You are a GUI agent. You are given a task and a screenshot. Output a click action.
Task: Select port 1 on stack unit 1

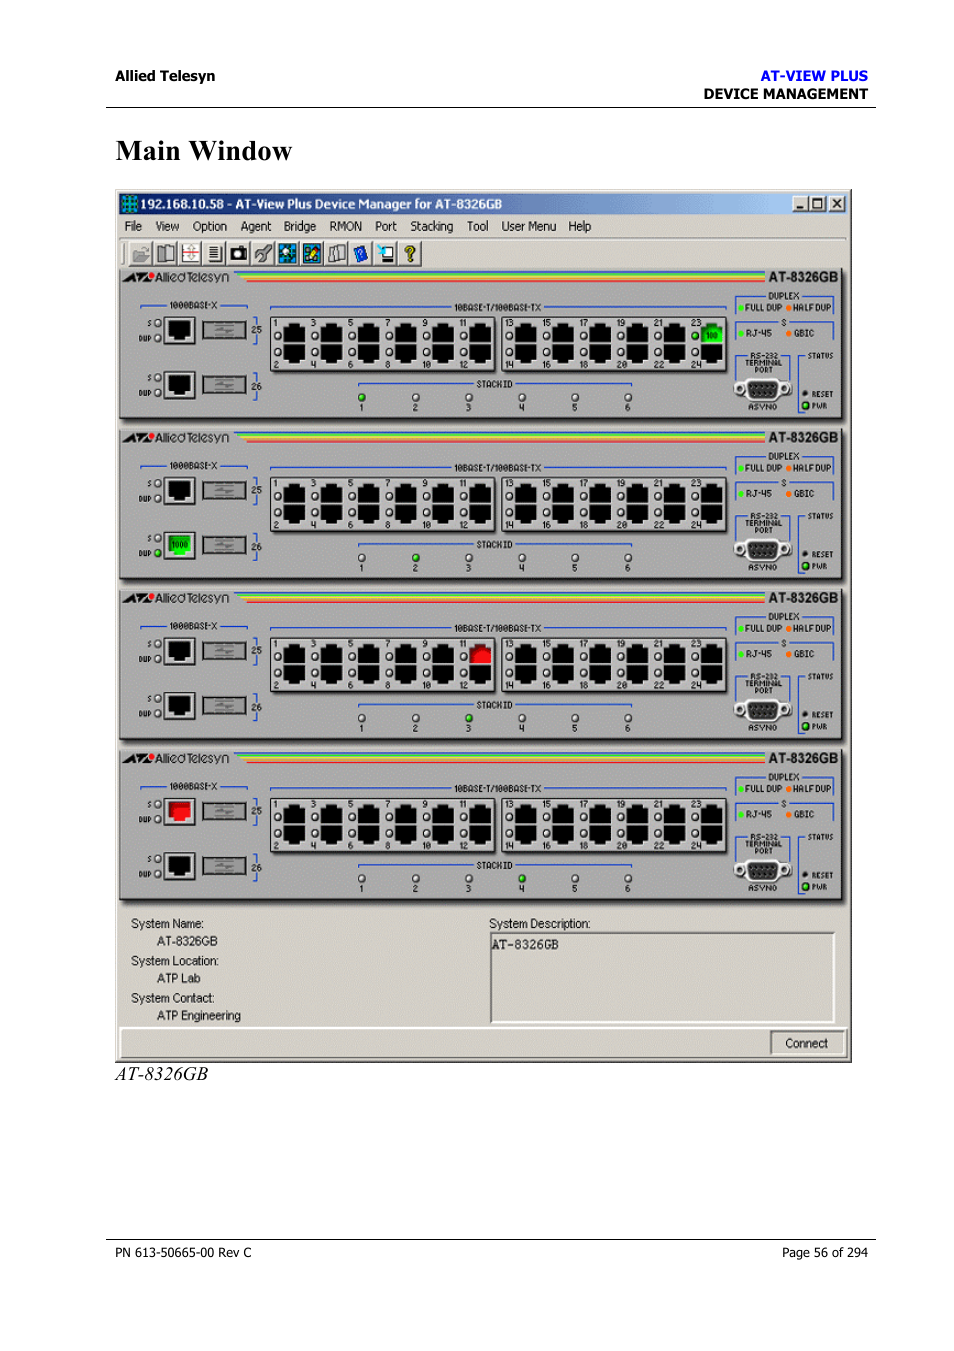[x=294, y=334]
